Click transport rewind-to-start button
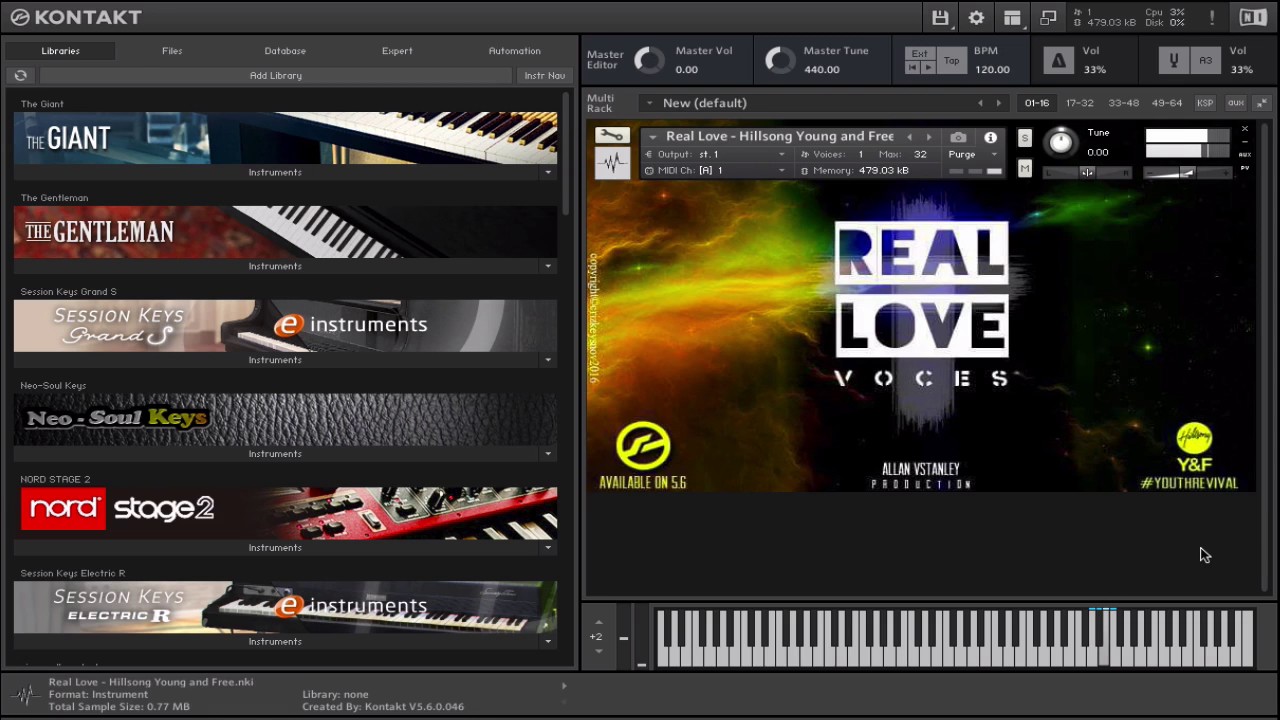This screenshot has width=1280, height=720. point(913,68)
